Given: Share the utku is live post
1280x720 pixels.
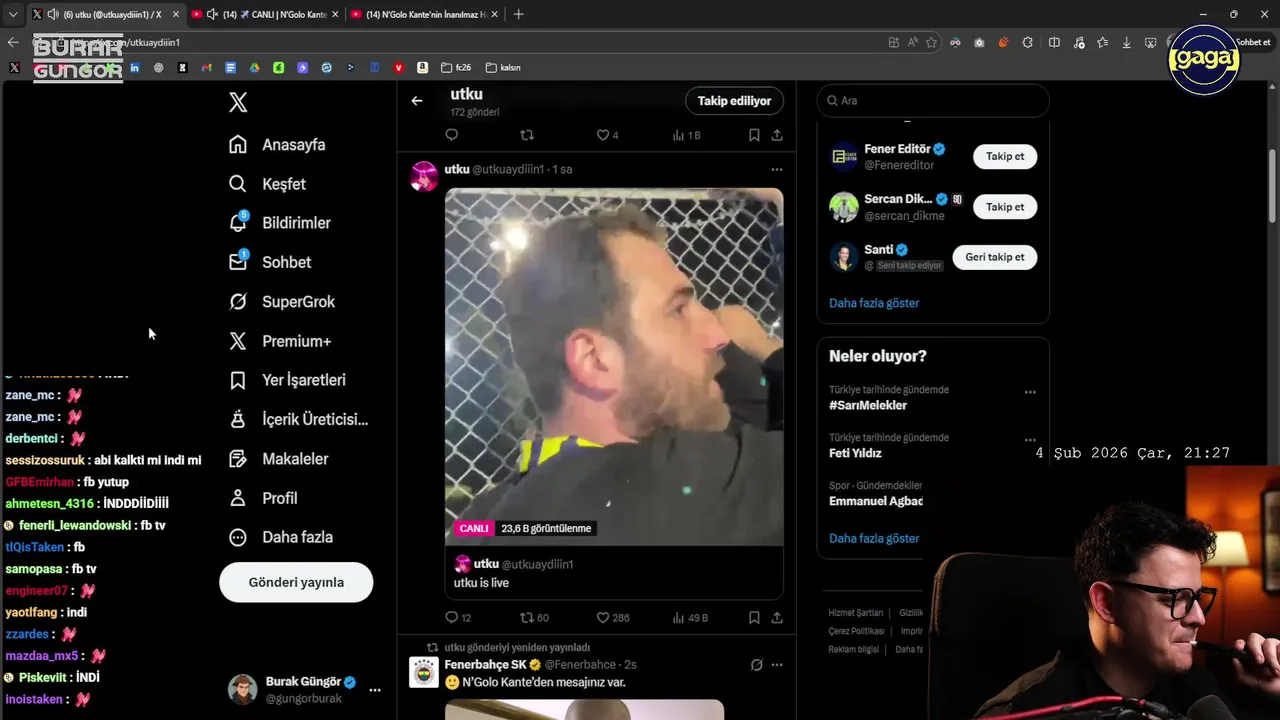Looking at the screenshot, I should (x=777, y=618).
